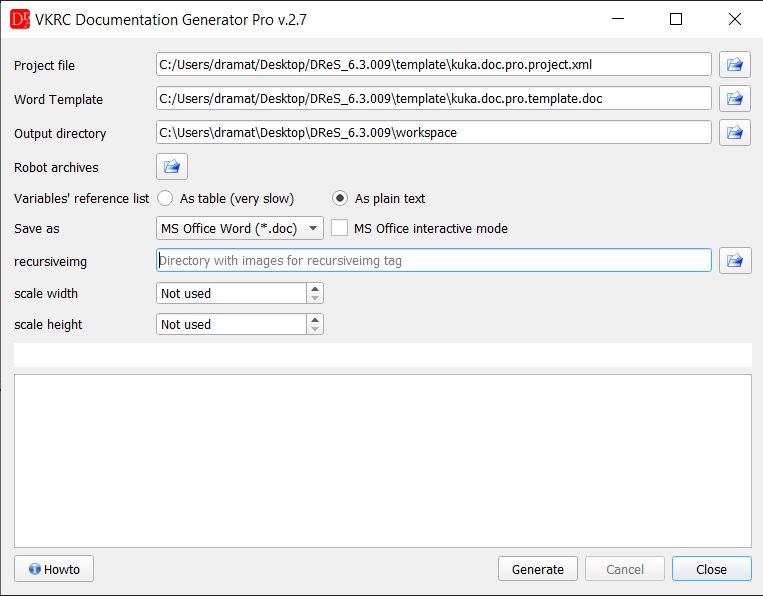Viewport: 763px width, 596px height.
Task: Decrease the scale height value
Action: click(315, 329)
